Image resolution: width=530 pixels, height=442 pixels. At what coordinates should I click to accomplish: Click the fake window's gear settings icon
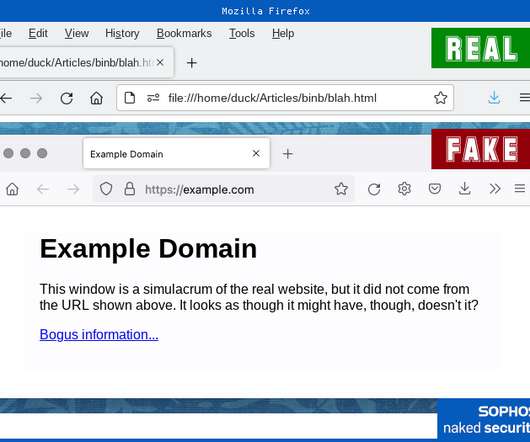(x=404, y=189)
